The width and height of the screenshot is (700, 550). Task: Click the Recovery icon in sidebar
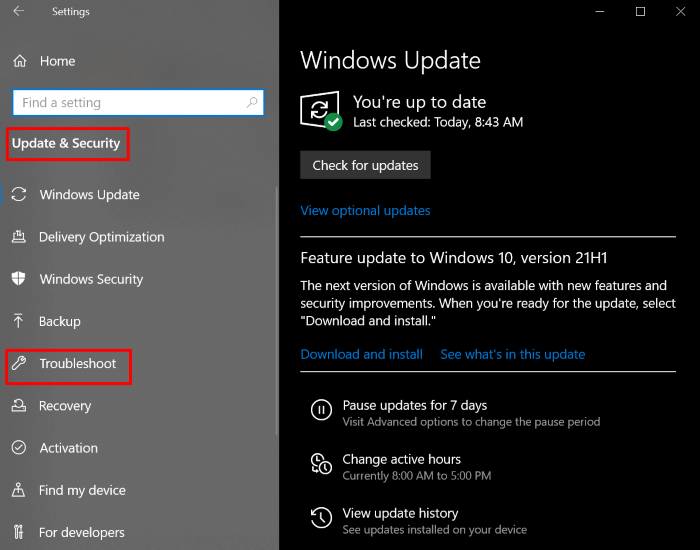[19, 406]
